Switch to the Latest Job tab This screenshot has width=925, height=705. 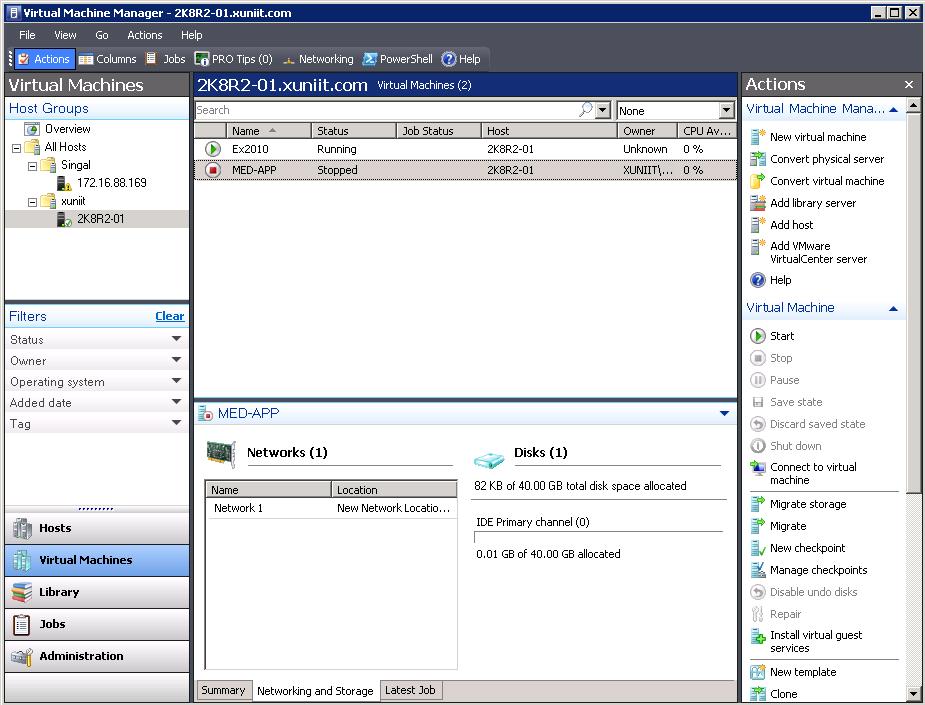[410, 690]
